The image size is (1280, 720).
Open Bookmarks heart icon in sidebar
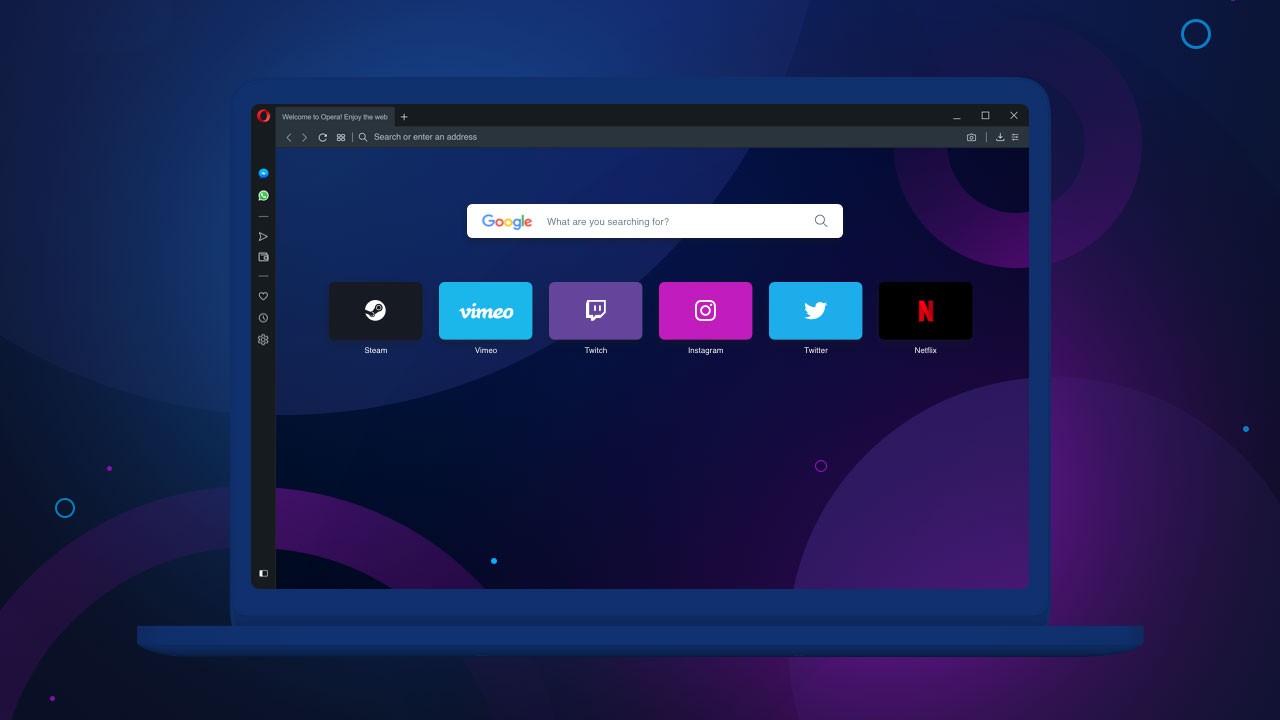pos(263,296)
